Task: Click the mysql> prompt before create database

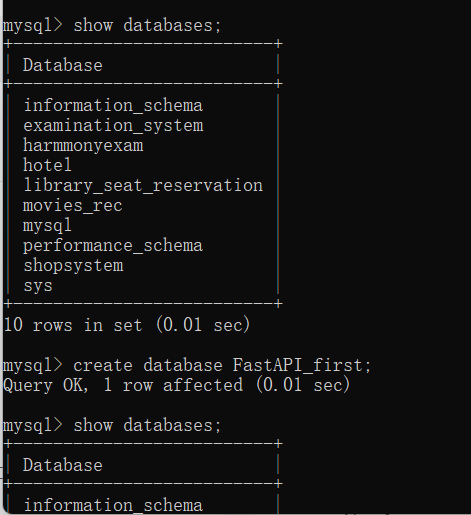Action: click(33, 366)
